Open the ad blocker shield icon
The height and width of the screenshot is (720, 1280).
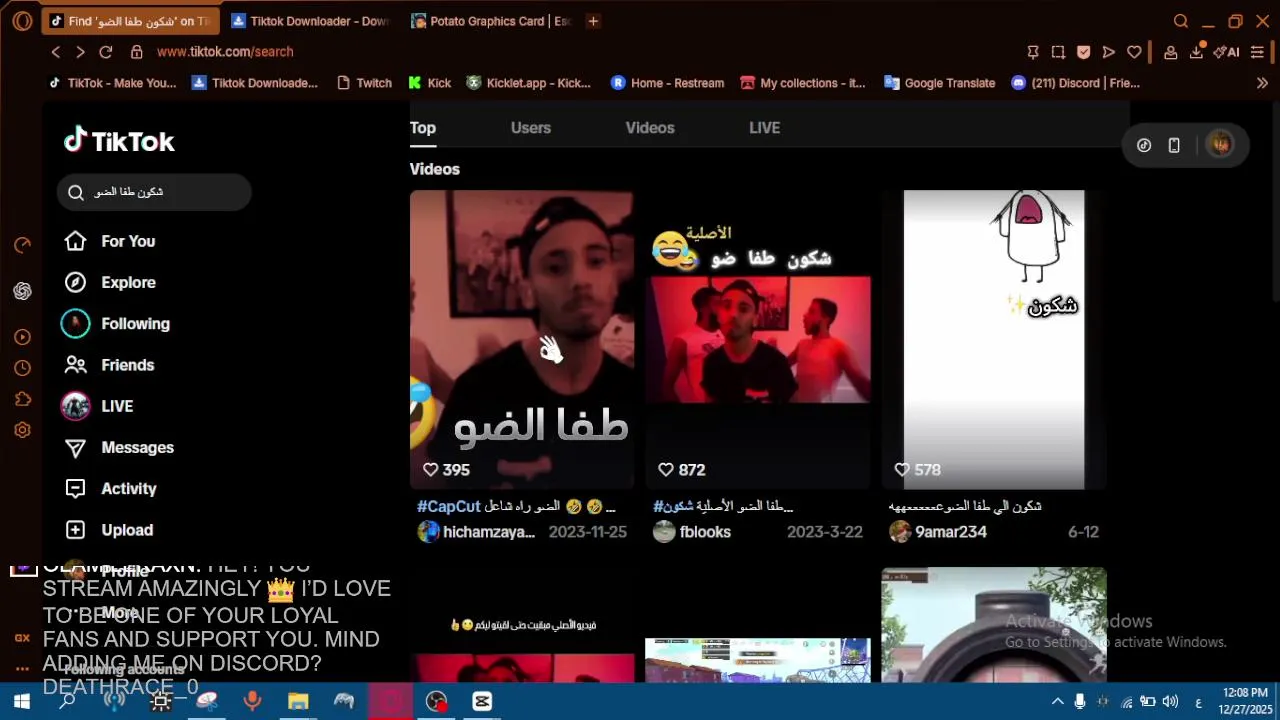[x=1084, y=52]
